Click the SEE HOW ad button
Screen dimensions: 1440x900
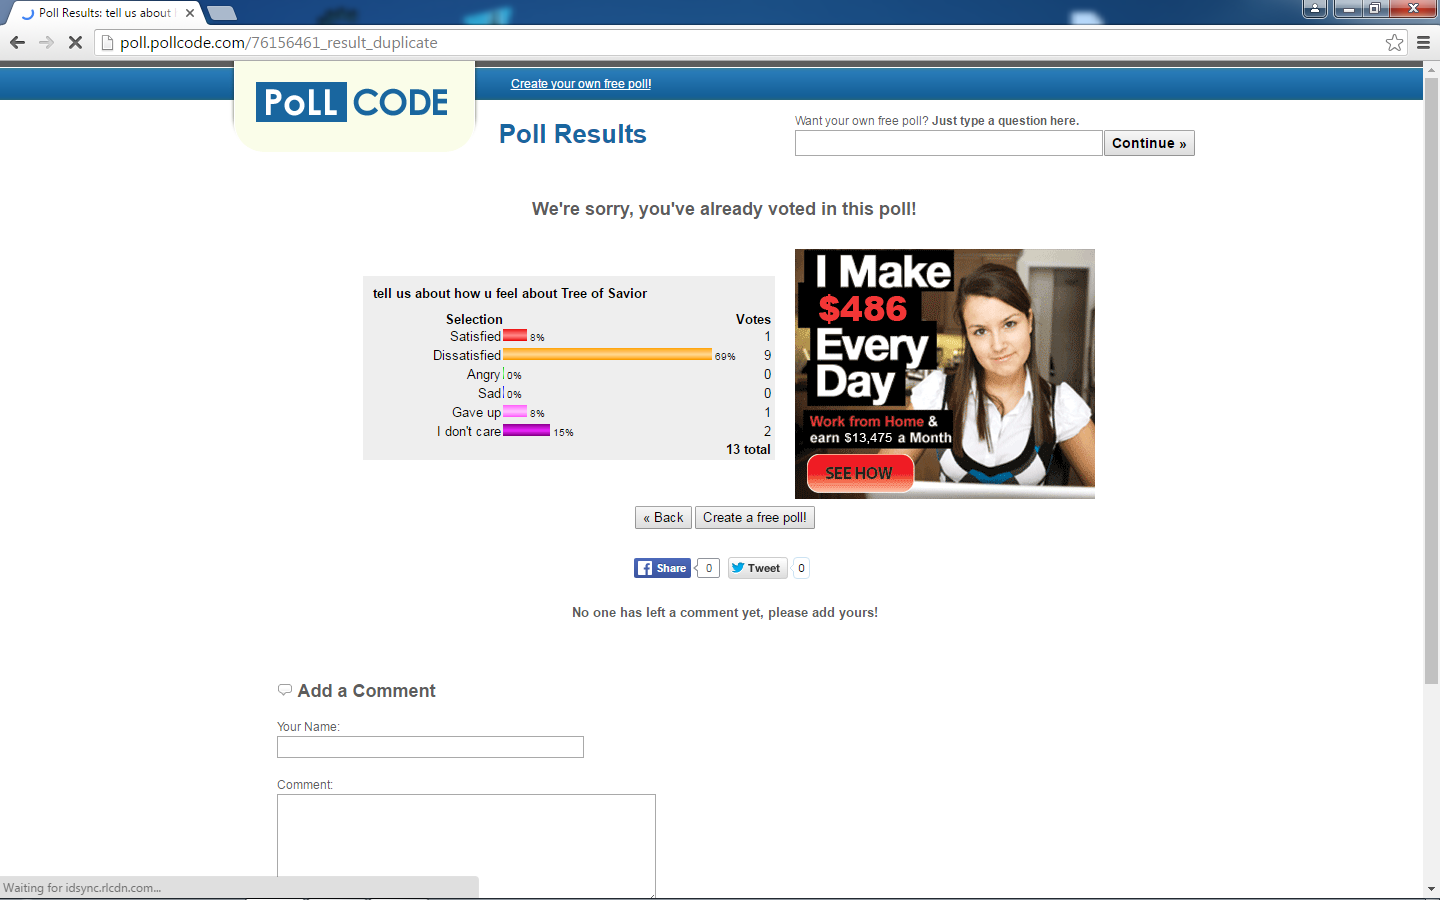[859, 473]
